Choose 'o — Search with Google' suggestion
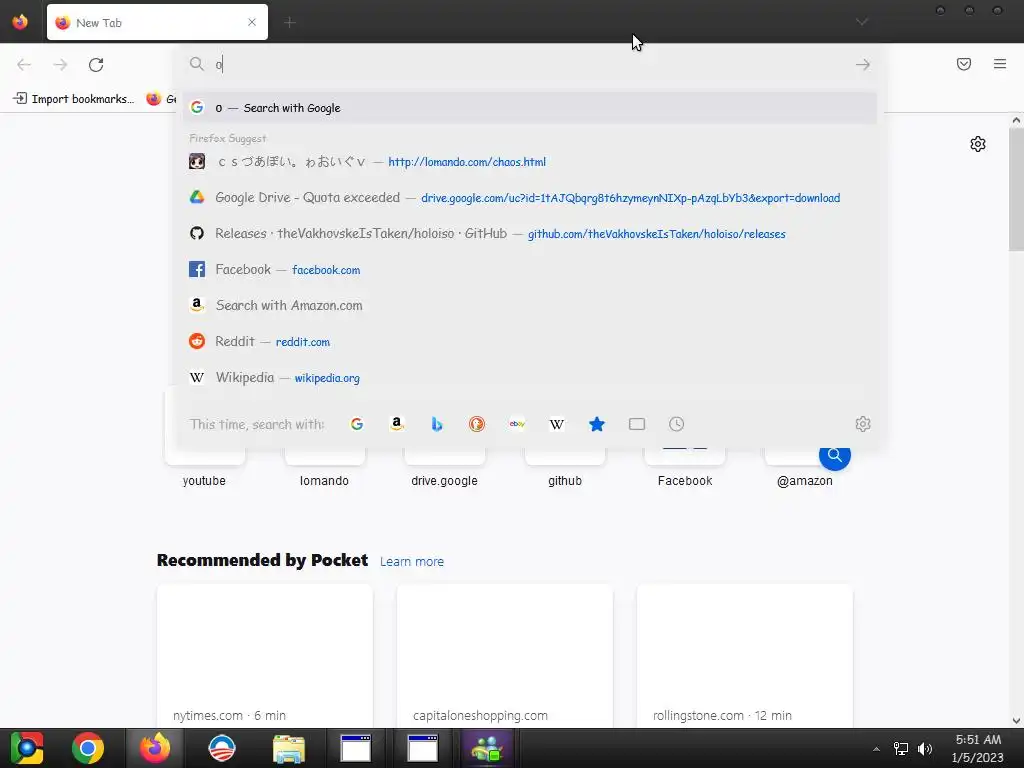The image size is (1024, 768). pos(530,108)
